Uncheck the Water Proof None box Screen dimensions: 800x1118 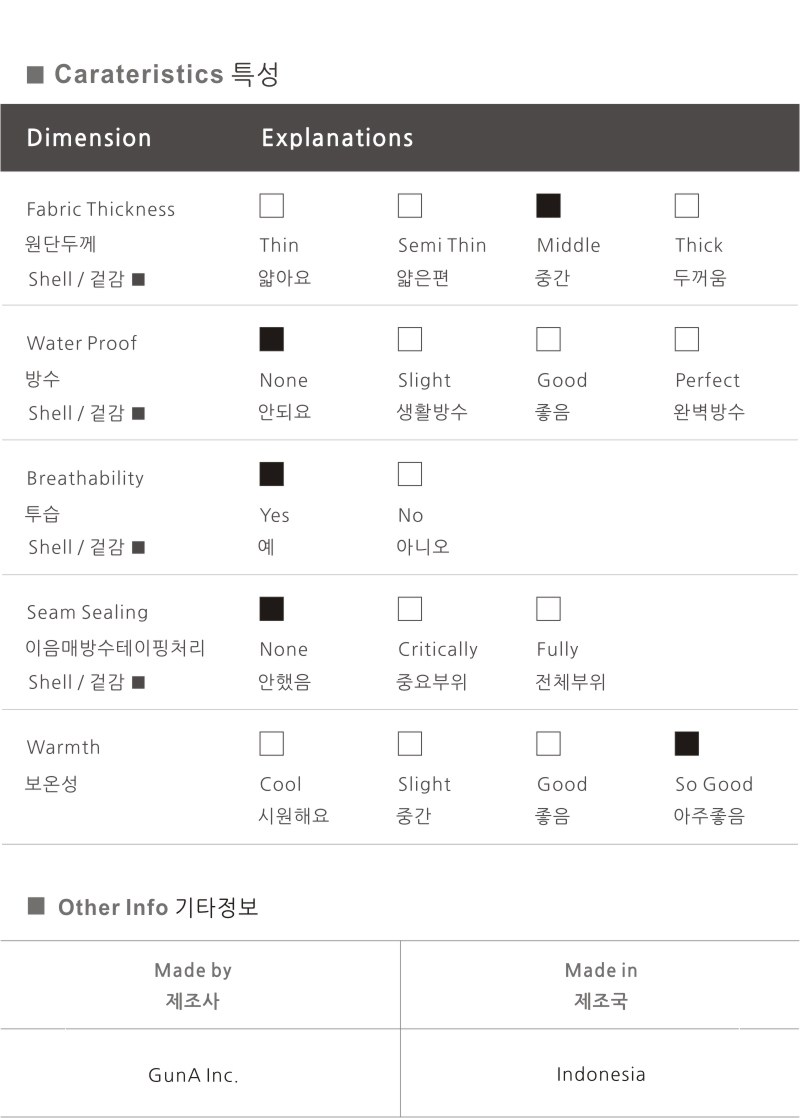tap(271, 340)
